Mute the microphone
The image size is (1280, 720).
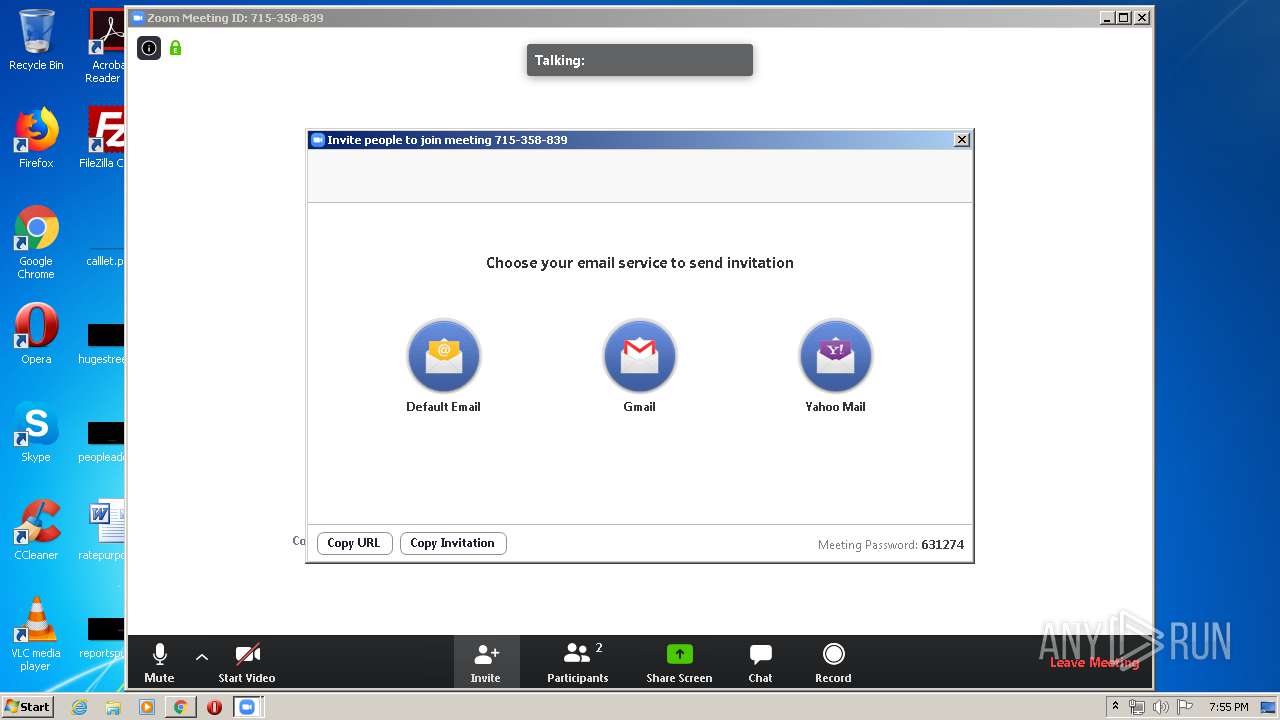click(159, 663)
